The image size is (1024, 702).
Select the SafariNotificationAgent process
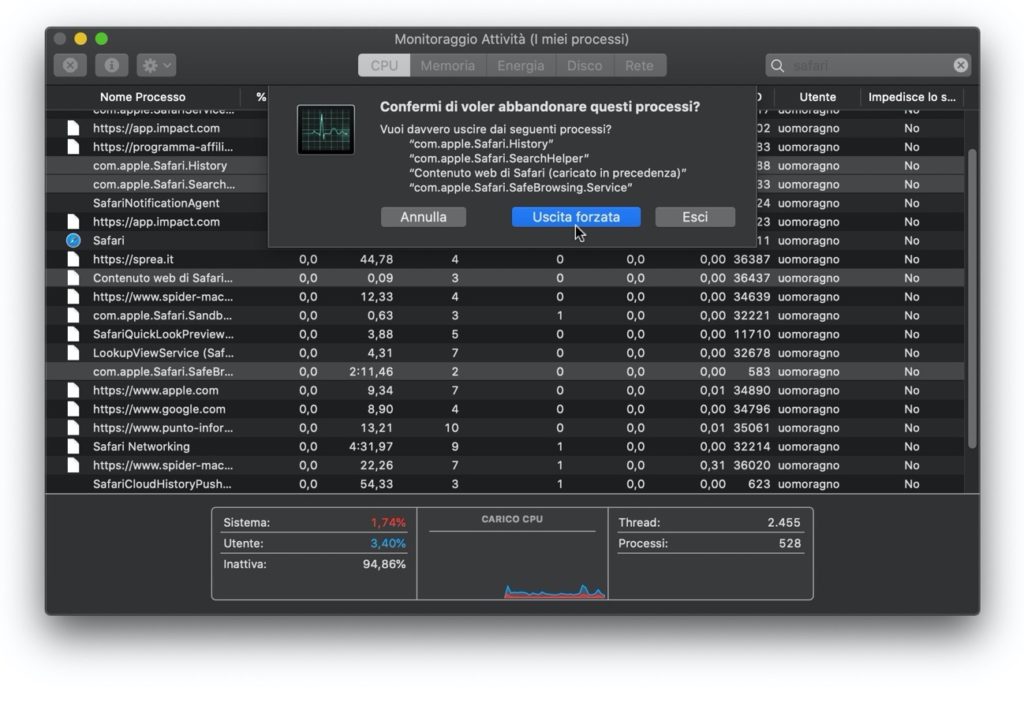click(156, 203)
